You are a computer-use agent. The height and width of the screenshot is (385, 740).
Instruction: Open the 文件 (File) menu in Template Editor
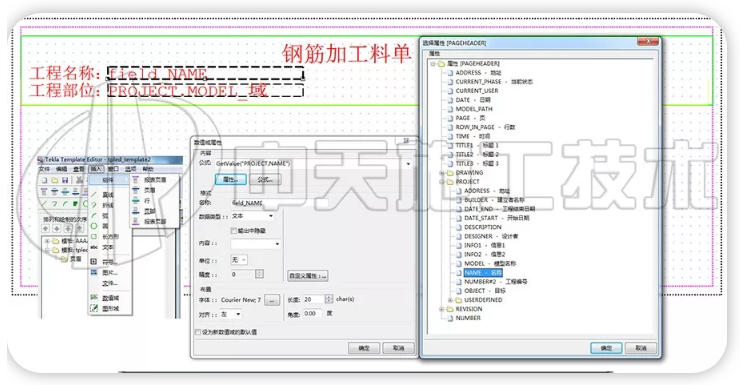click(44, 169)
